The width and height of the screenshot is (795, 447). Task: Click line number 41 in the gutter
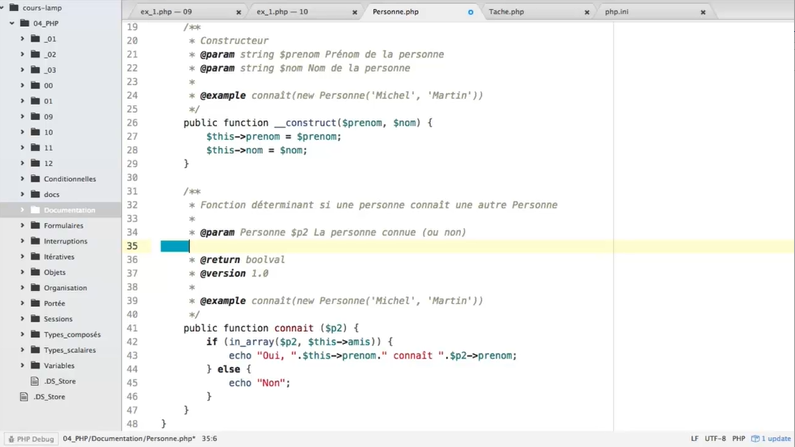132,328
